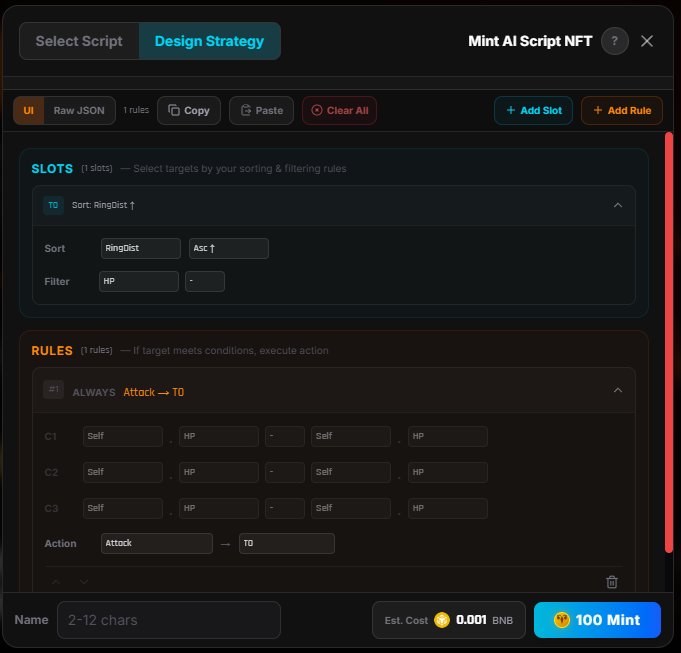Click the 100 Mint button
The image size is (681, 653).
[597, 620]
